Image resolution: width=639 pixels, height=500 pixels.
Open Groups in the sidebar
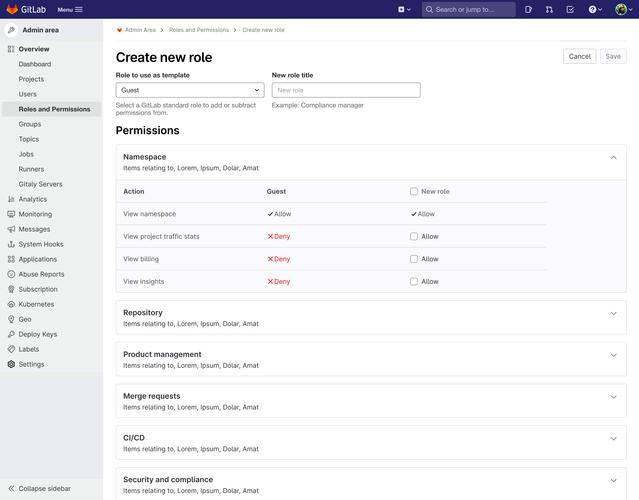(x=30, y=124)
